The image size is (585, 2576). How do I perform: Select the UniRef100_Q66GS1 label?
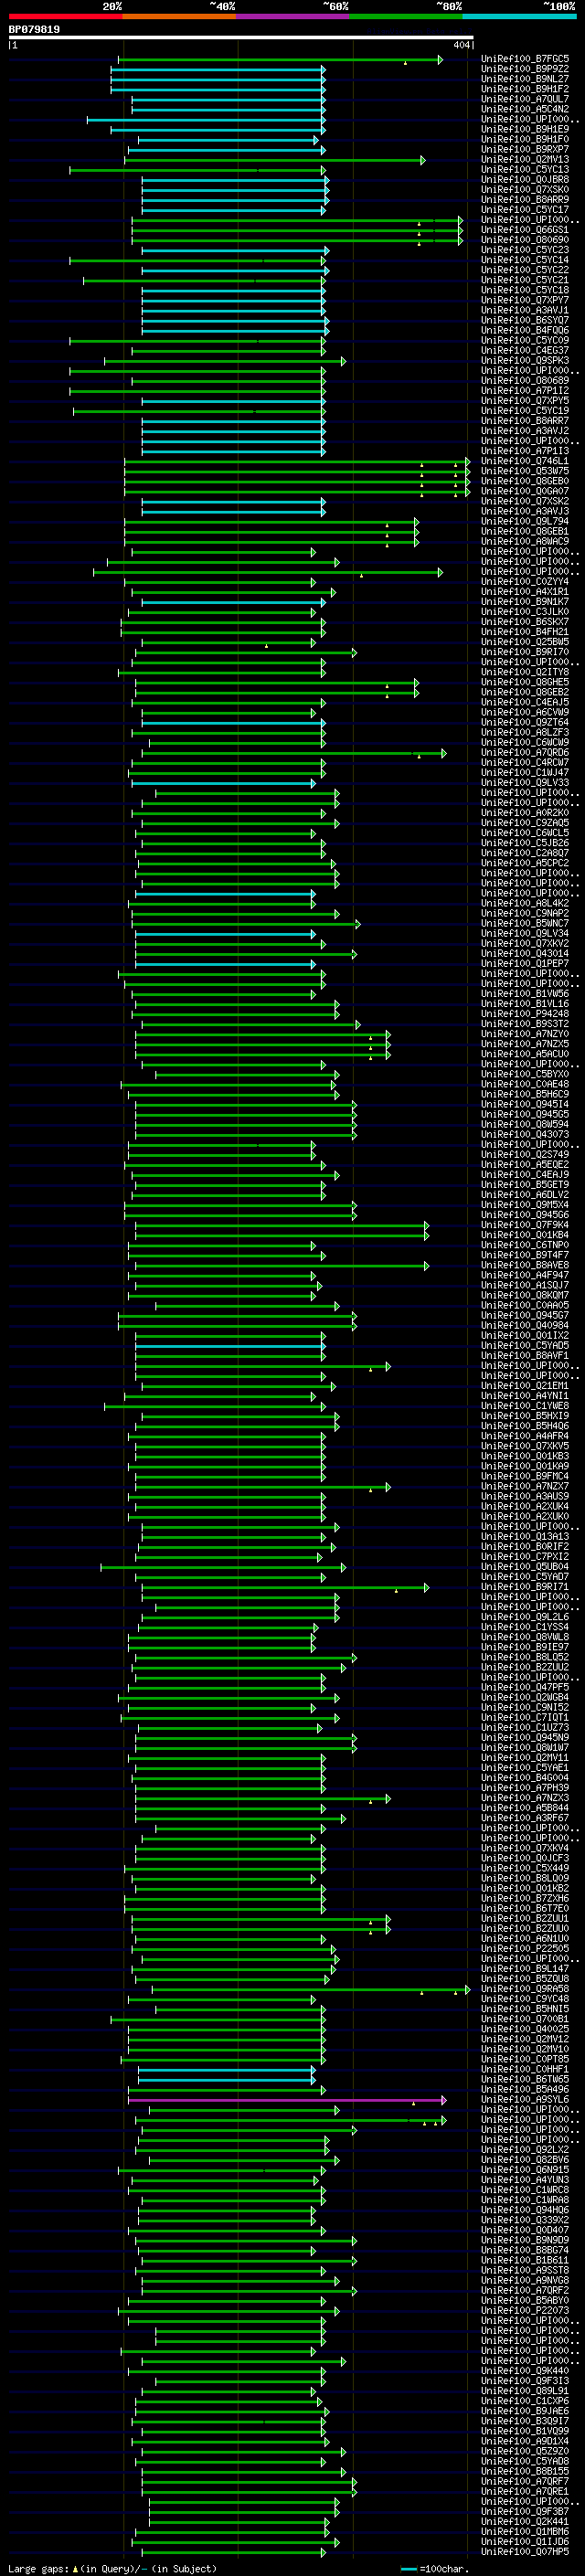point(524,230)
